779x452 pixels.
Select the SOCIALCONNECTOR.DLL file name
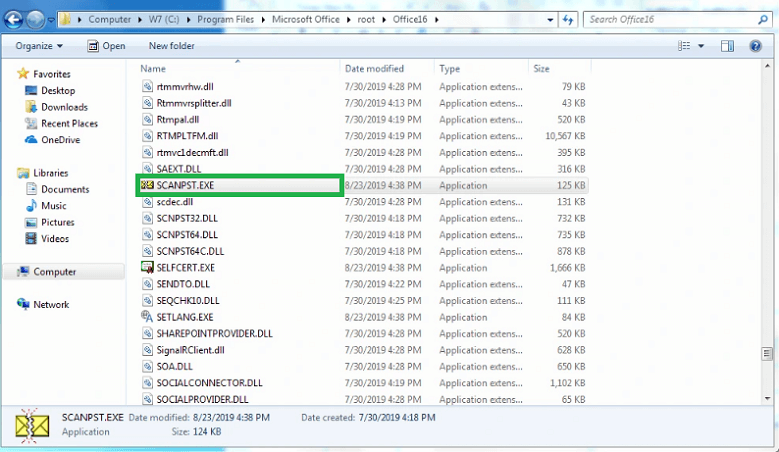[x=209, y=382]
